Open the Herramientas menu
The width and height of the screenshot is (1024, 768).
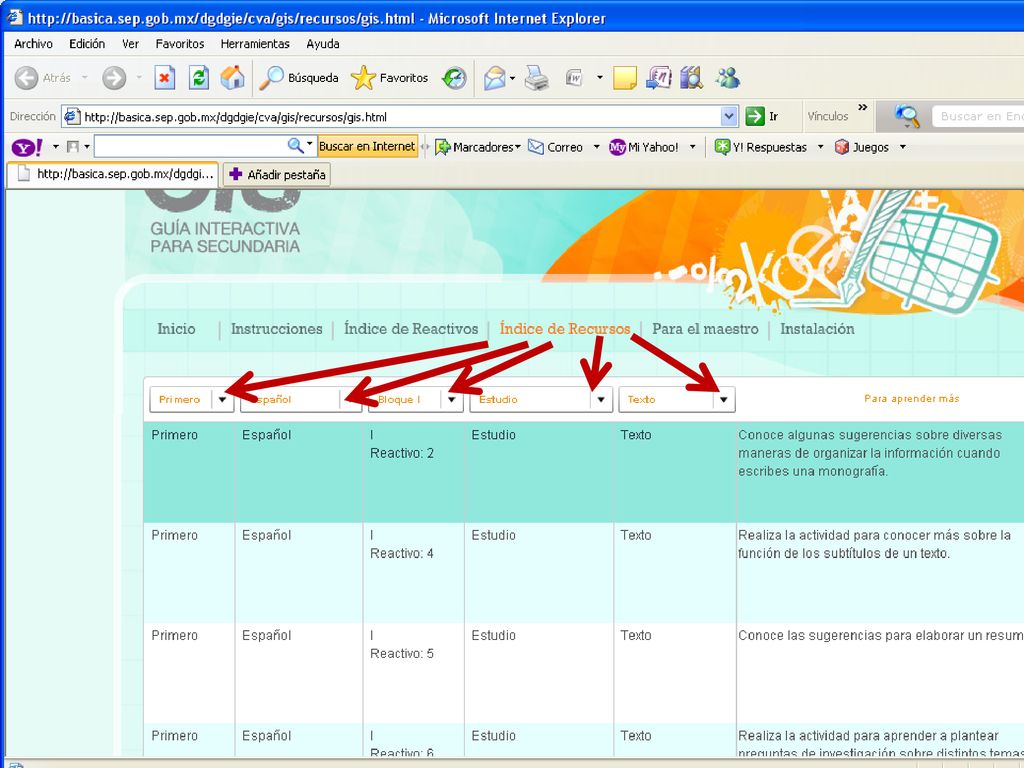tap(255, 44)
